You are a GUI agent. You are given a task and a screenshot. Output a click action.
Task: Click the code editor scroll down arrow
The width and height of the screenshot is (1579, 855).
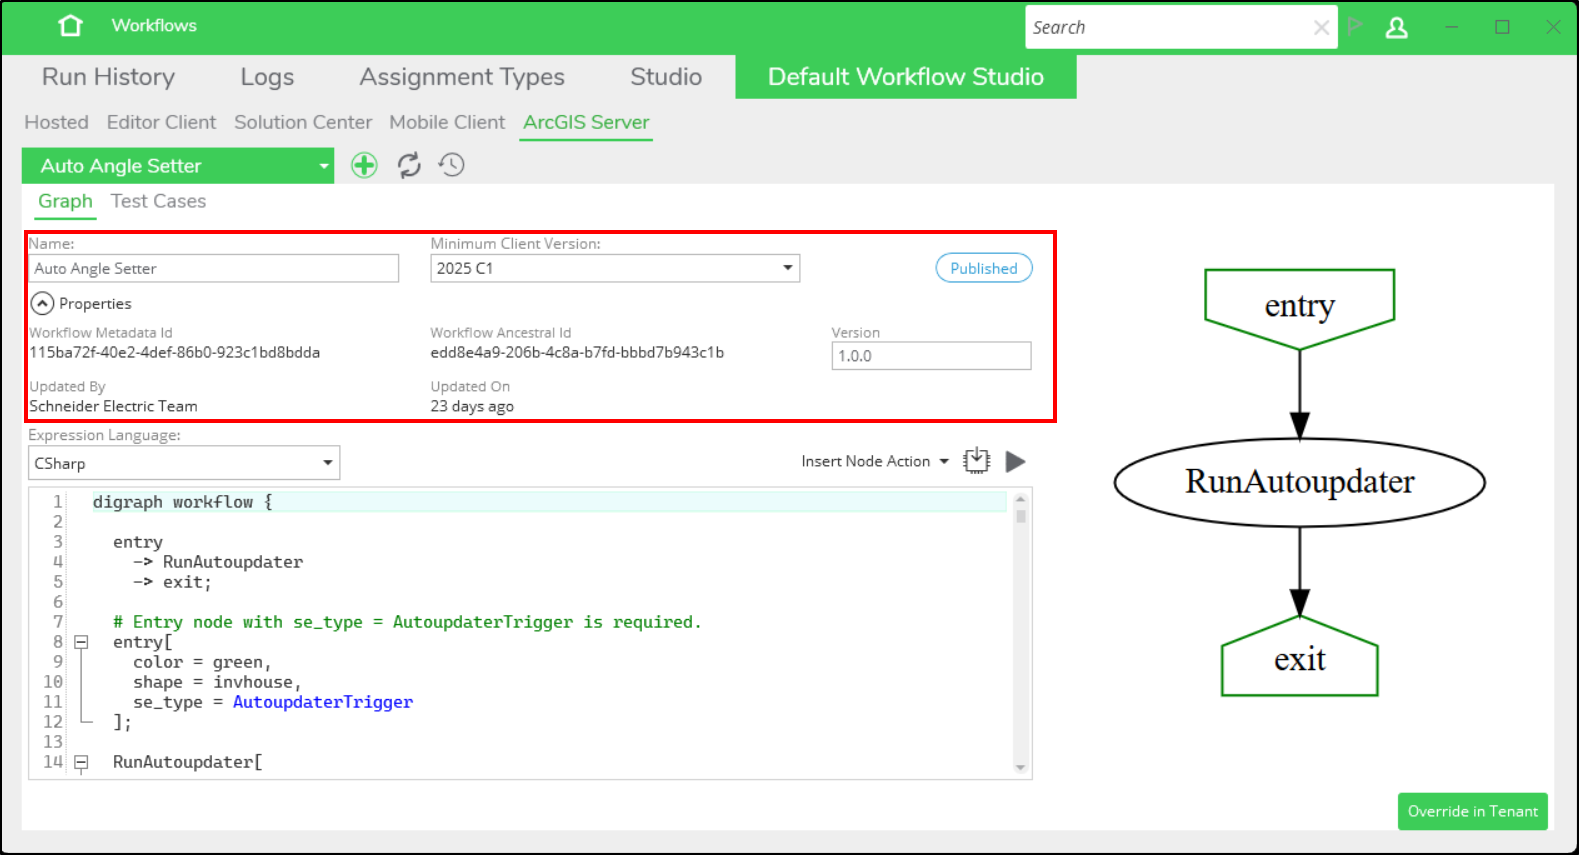click(x=1020, y=767)
